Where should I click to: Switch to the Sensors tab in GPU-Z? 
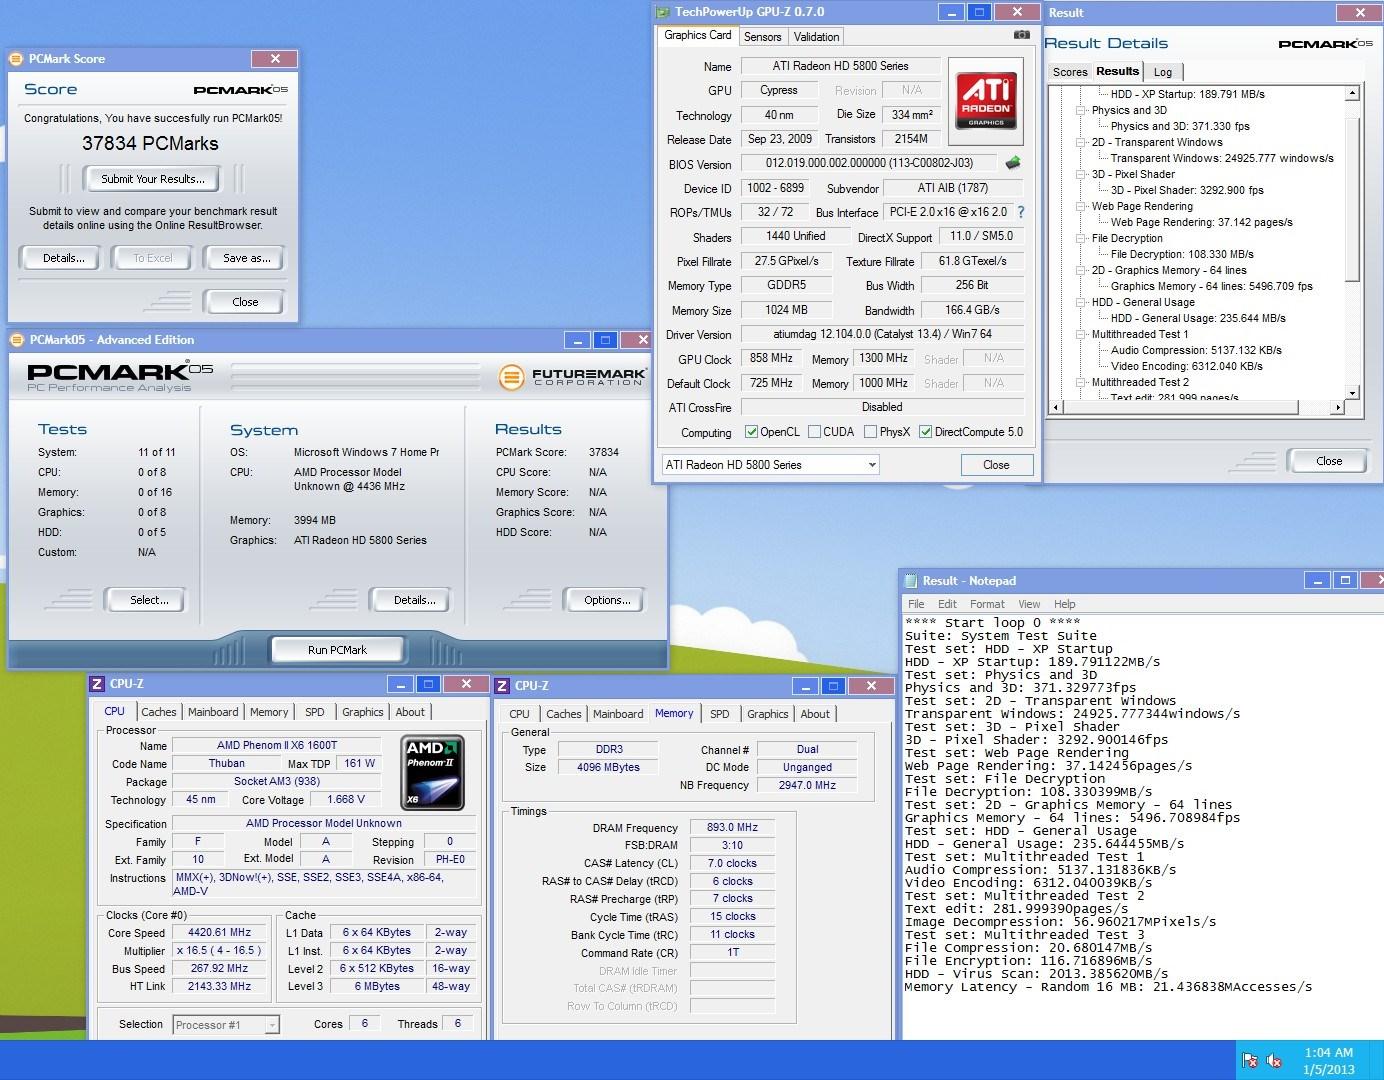(x=762, y=37)
